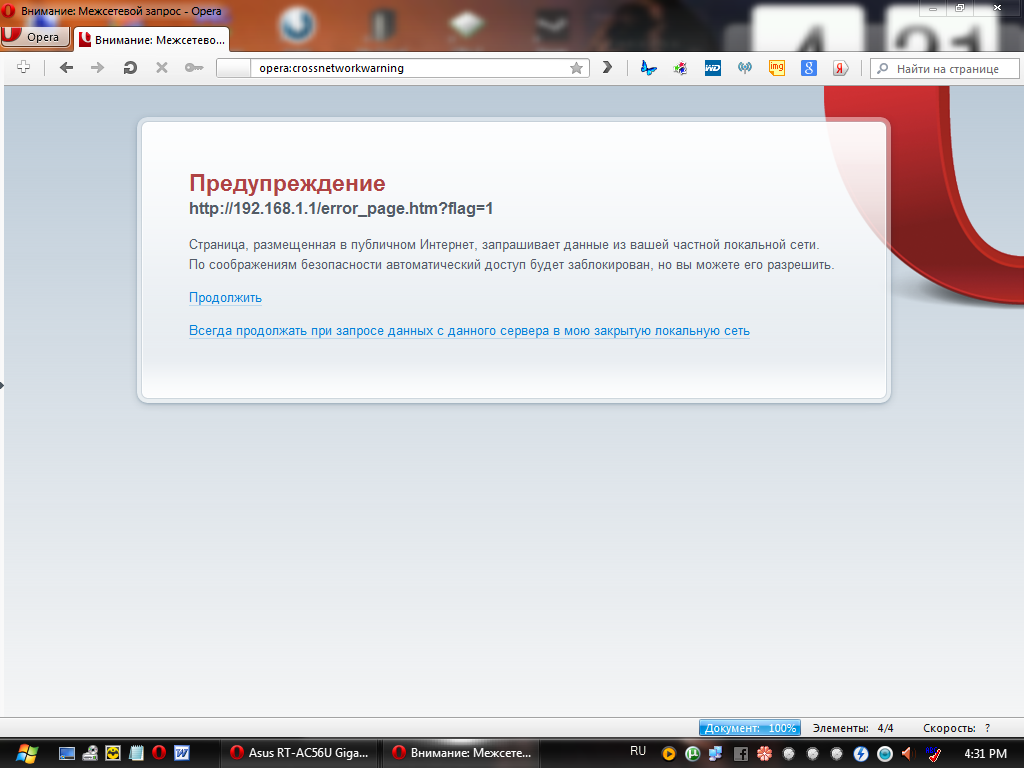Click the 'Продолжить' link
Image resolution: width=1024 pixels, height=768 pixels.
pyautogui.click(x=225, y=298)
